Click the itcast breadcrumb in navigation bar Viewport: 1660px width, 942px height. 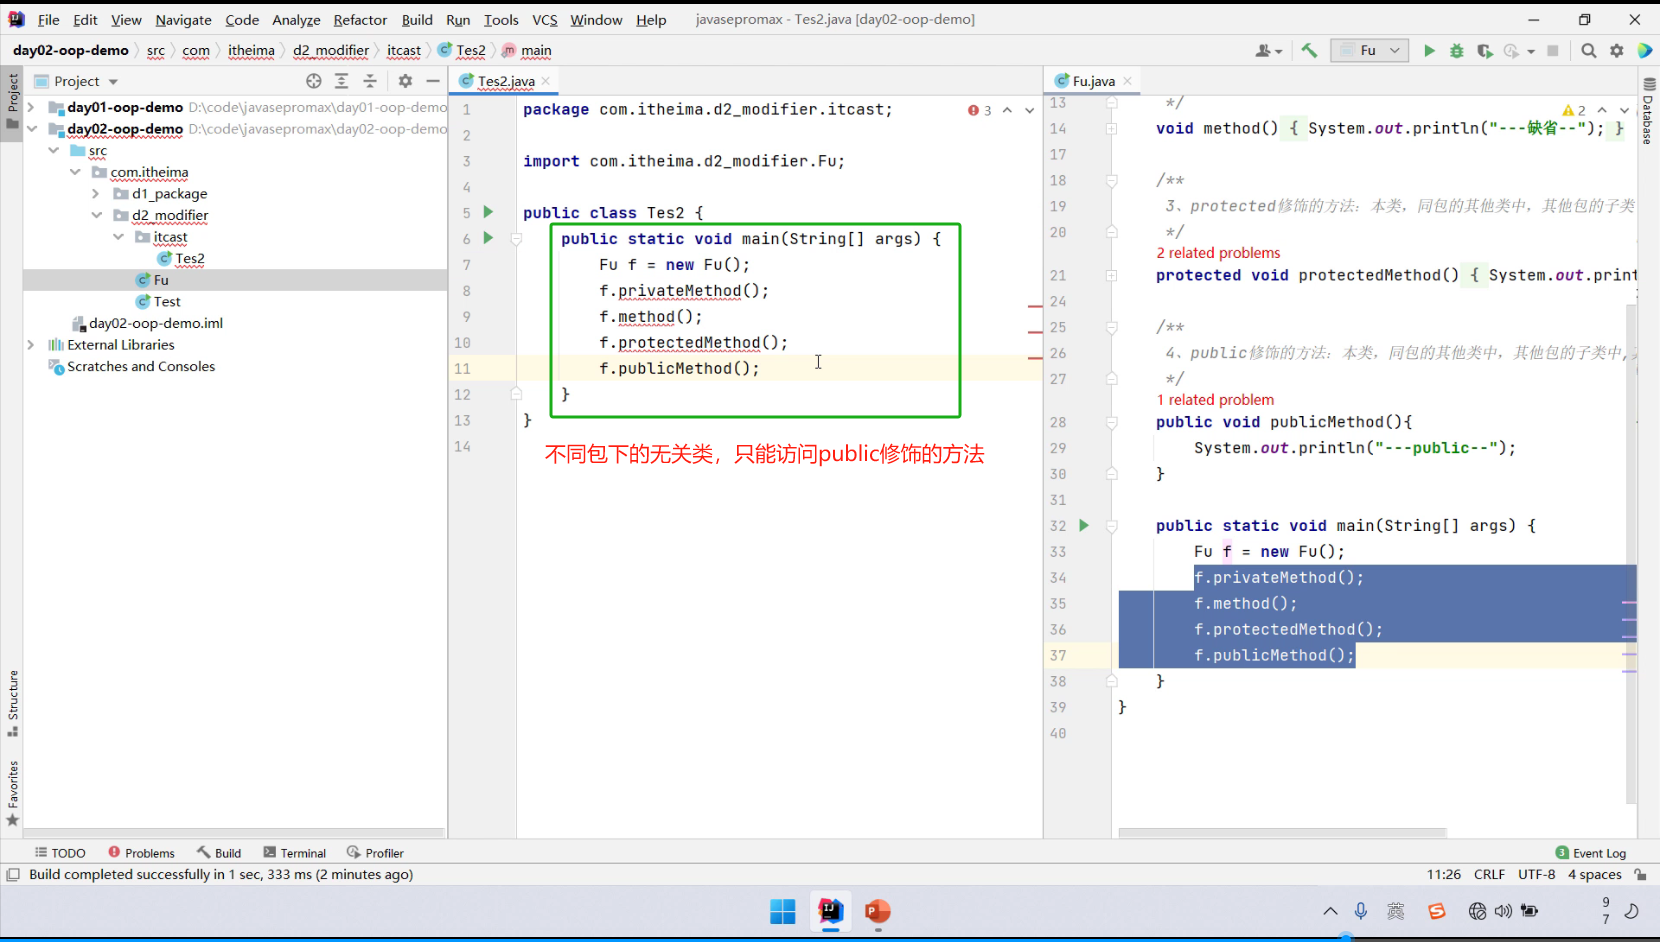click(x=404, y=51)
